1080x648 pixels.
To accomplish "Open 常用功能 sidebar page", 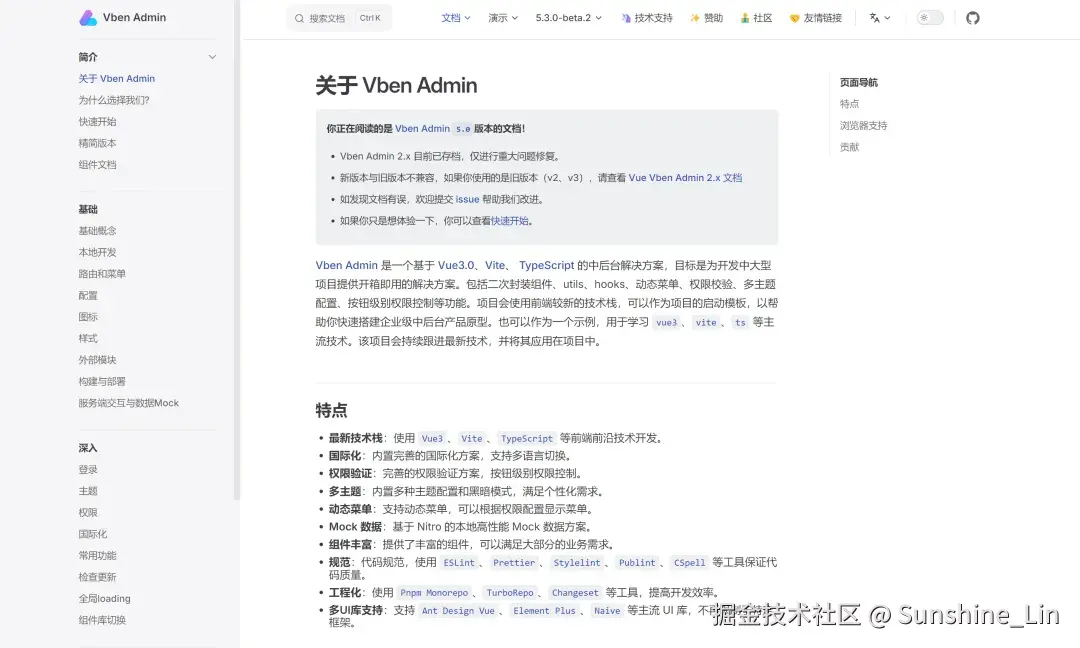I will point(97,555).
